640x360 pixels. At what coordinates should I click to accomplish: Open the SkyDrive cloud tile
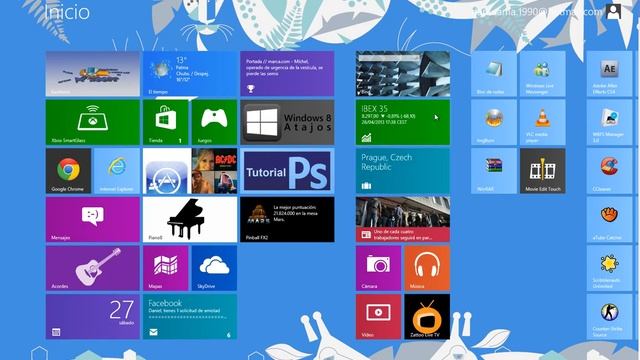[x=214, y=268]
